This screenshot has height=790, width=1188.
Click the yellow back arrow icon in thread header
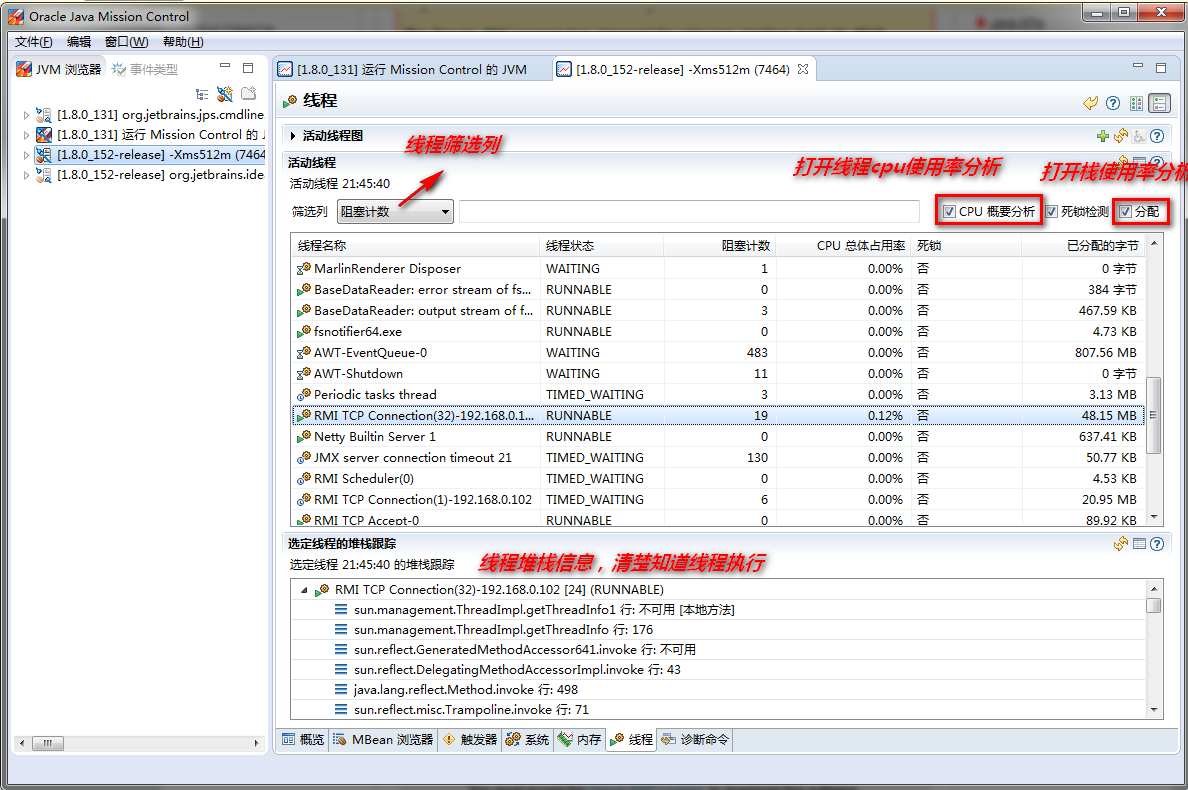coord(1090,103)
